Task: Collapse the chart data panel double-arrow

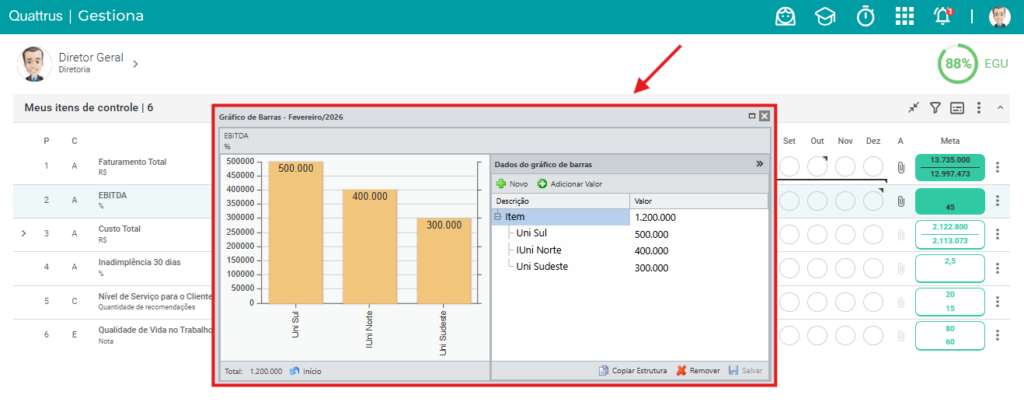Action: 760,164
